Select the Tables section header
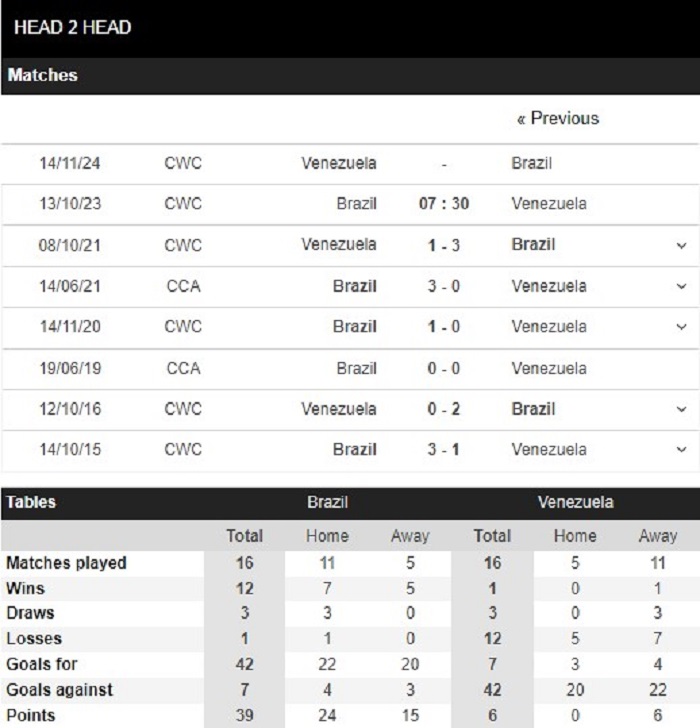This screenshot has width=700, height=728. (31, 502)
